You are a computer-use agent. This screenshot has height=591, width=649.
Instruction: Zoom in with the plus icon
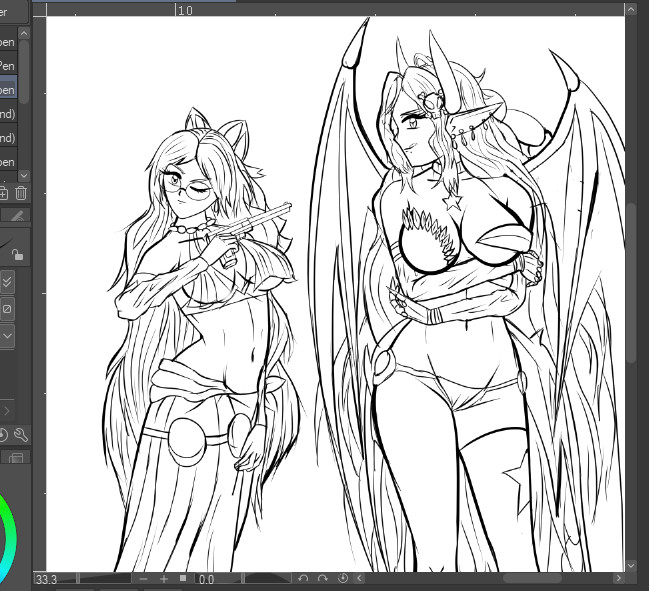pyautogui.click(x=164, y=579)
